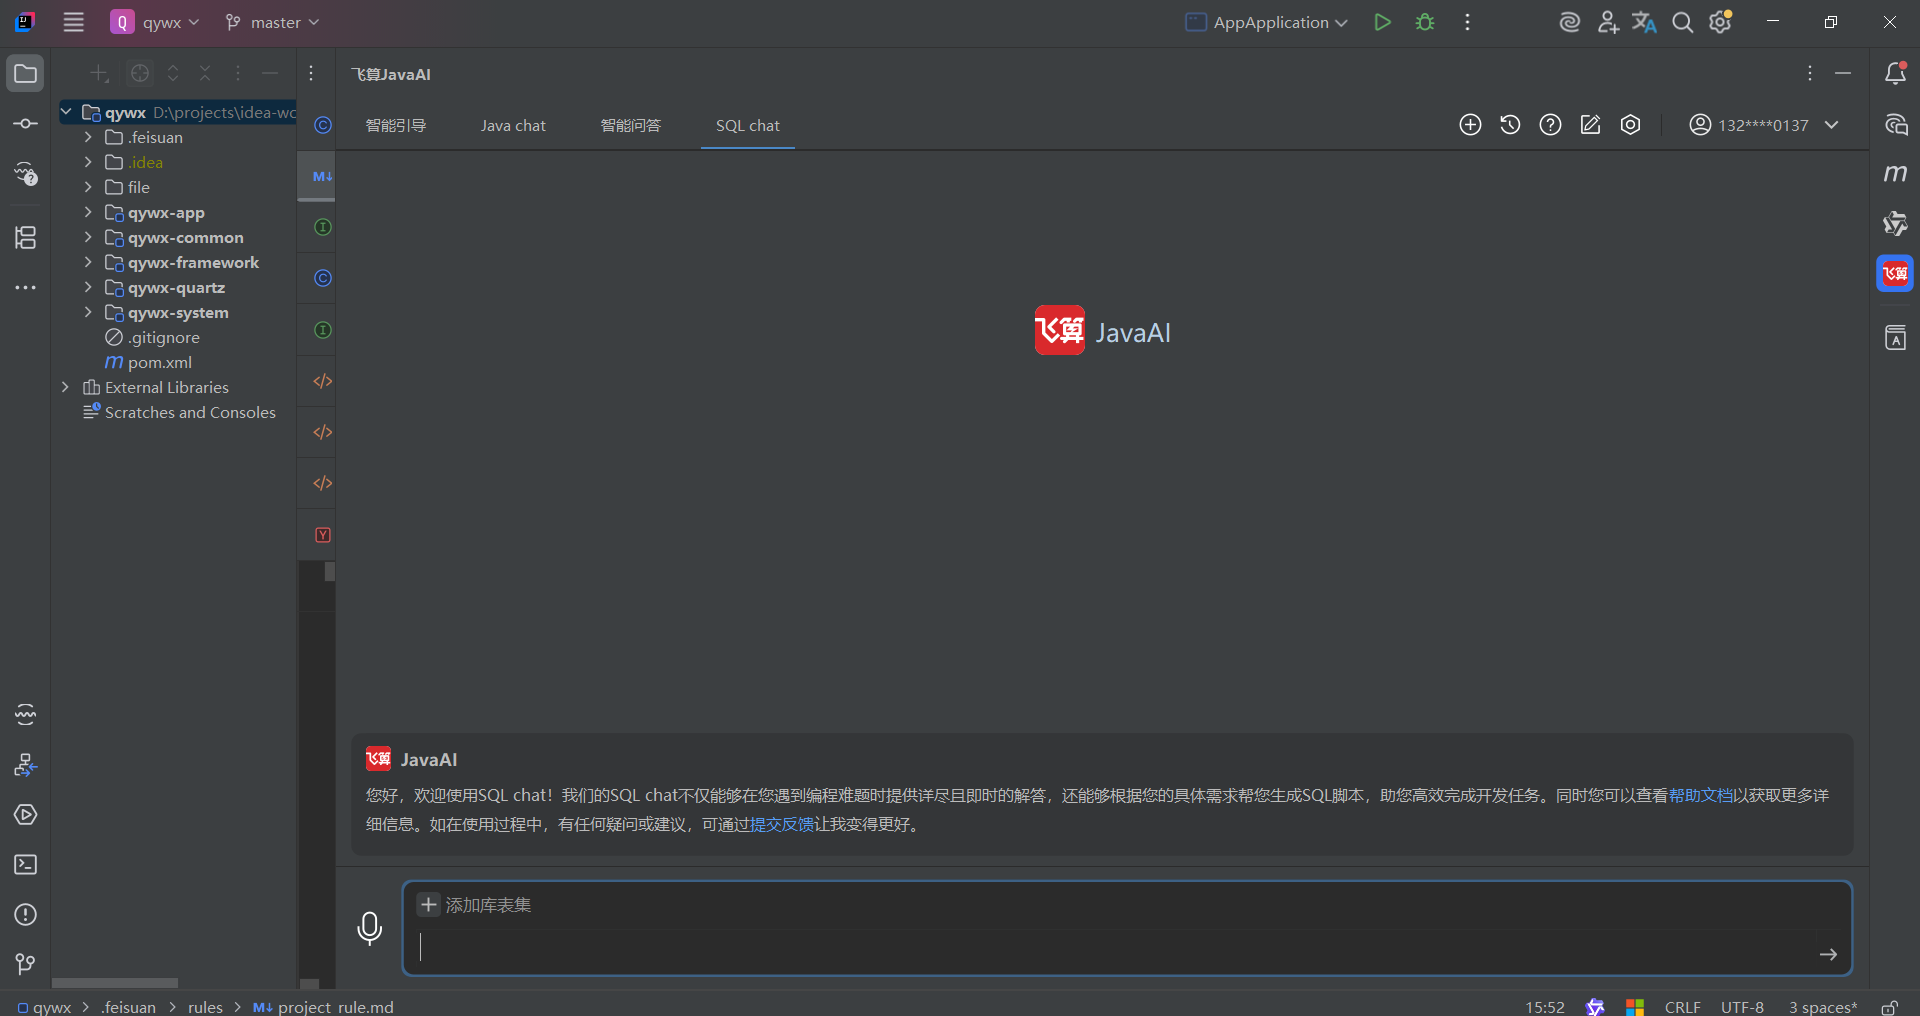Open Search Everywhere magnifier
Viewport: 1920px width, 1016px height.
click(1682, 22)
